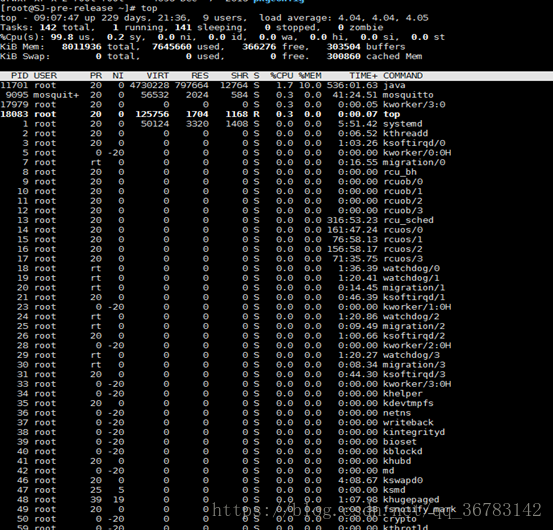Select the mosquitto command name
Image resolution: width=553 pixels, height=530 pixels.
408,95
